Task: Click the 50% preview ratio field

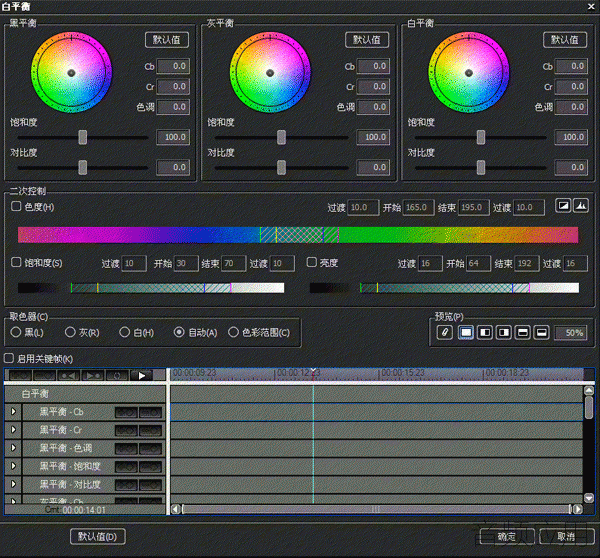Action: [572, 333]
